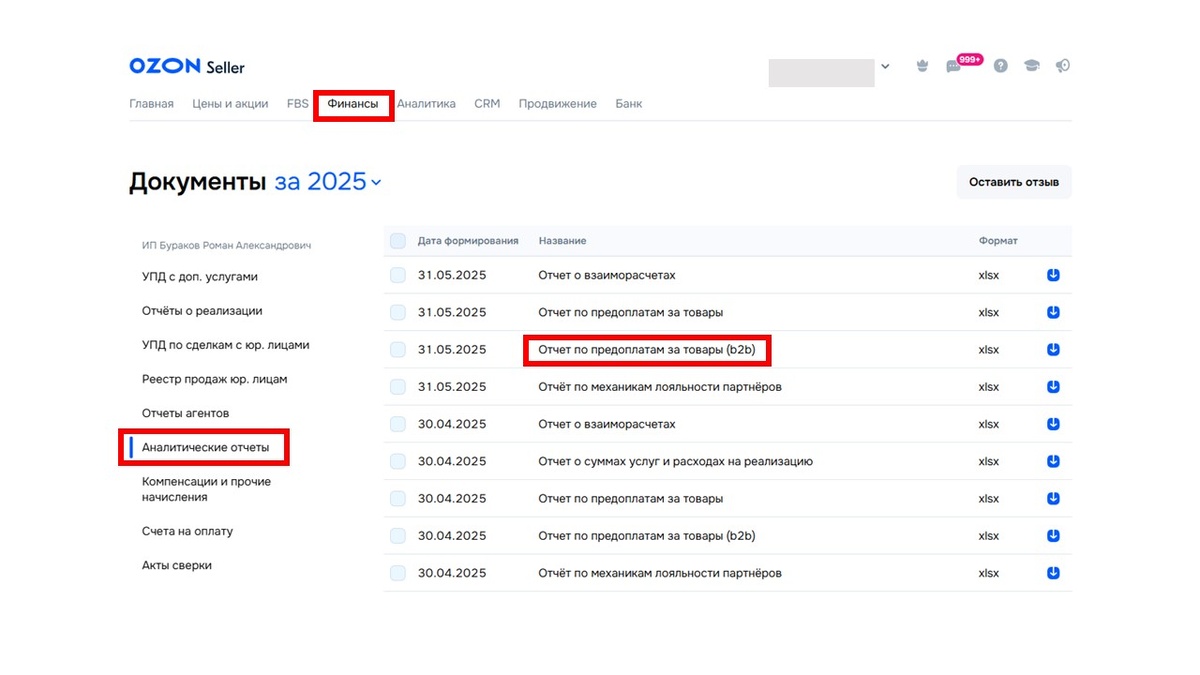This screenshot has height=675, width=1200.
Task: Open the Аналитика menu item
Action: (x=426, y=104)
